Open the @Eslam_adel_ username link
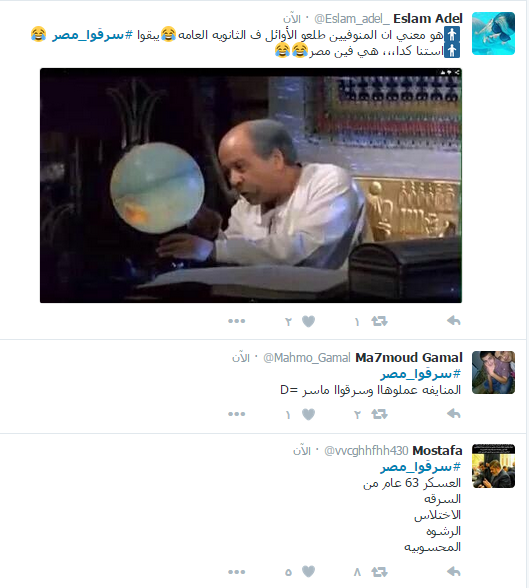 pyautogui.click(x=352, y=19)
